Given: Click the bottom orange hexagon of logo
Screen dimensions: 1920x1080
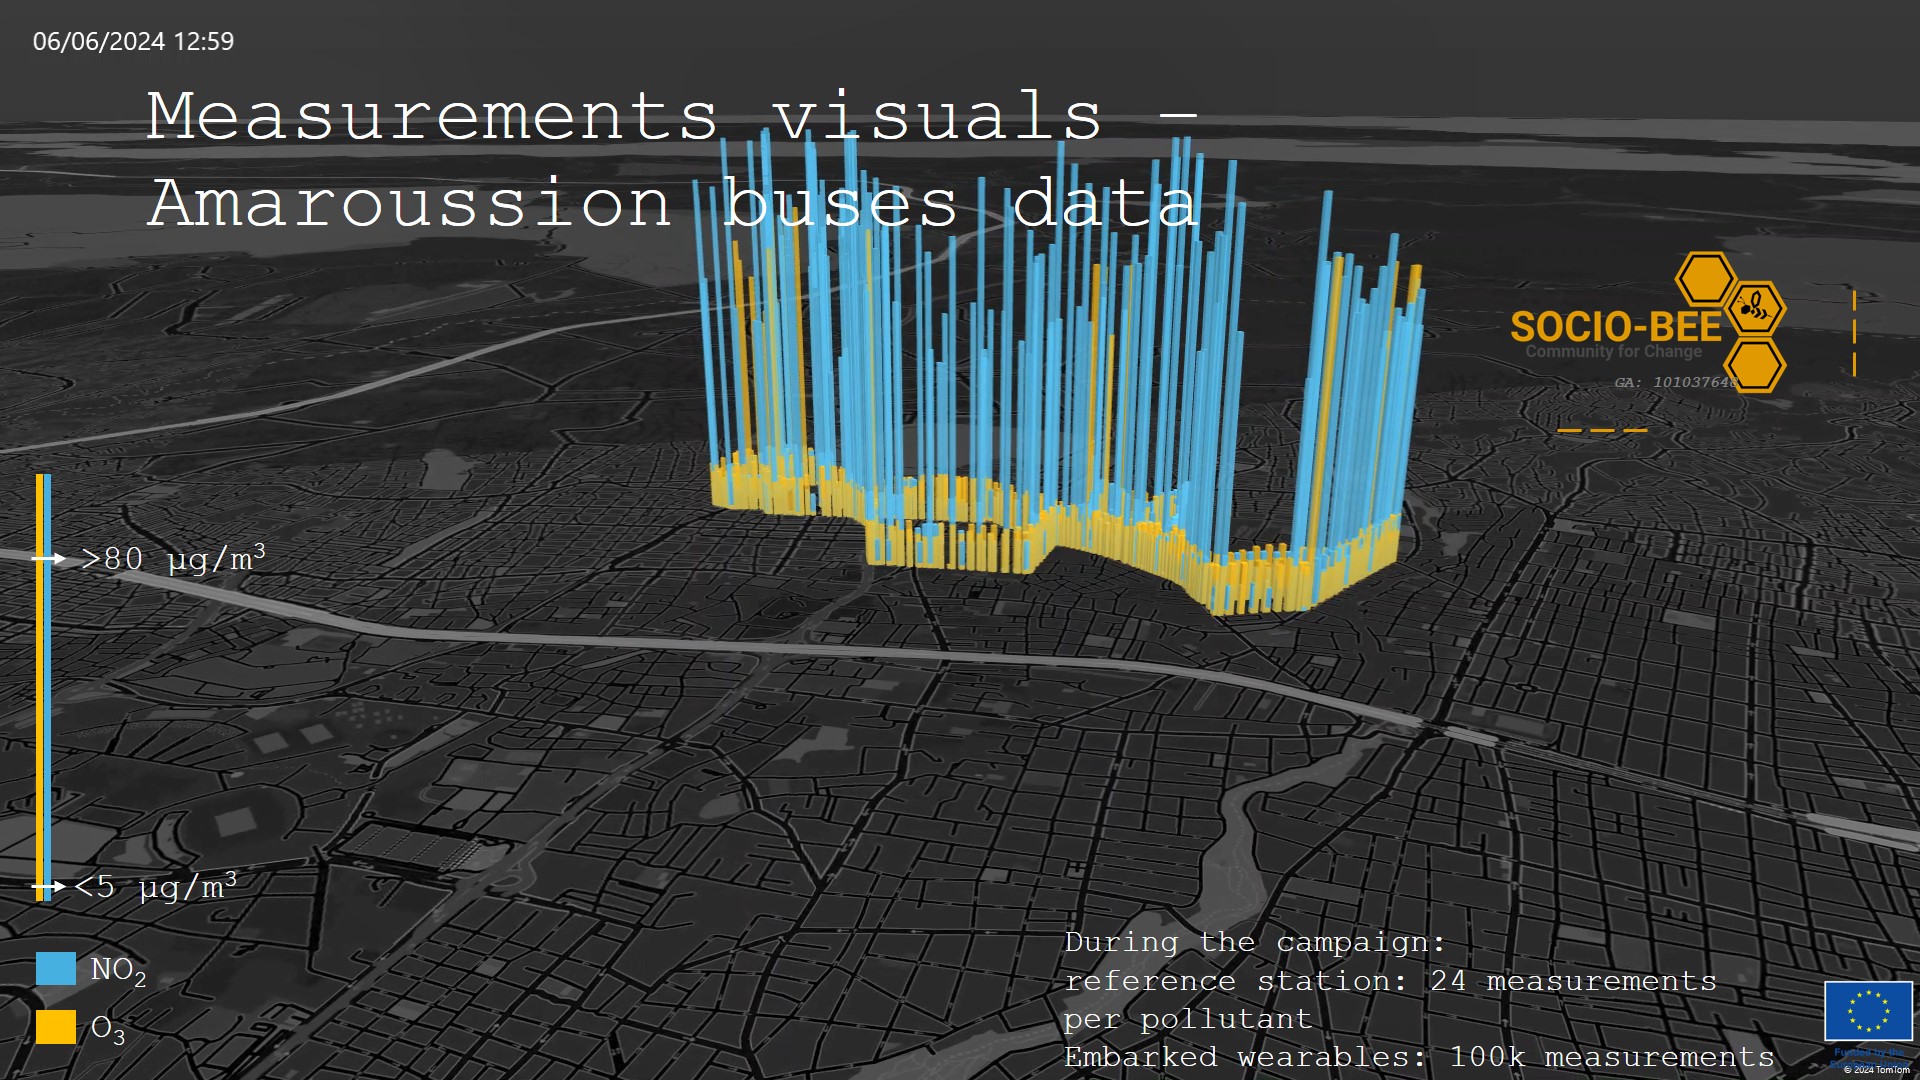Looking at the screenshot, I should [1755, 365].
